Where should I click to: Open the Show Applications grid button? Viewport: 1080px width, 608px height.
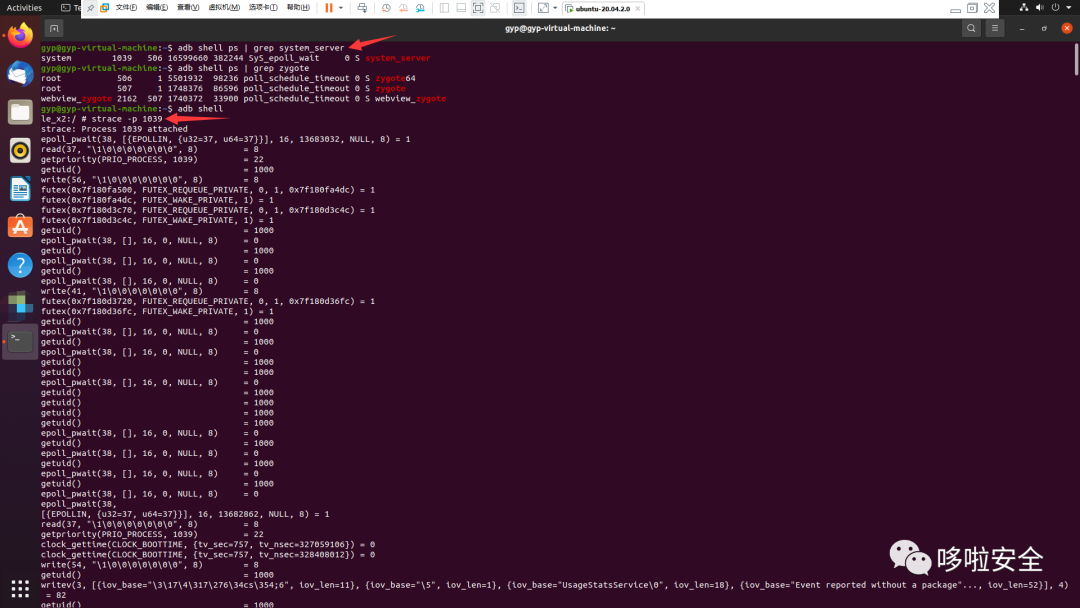[20, 589]
